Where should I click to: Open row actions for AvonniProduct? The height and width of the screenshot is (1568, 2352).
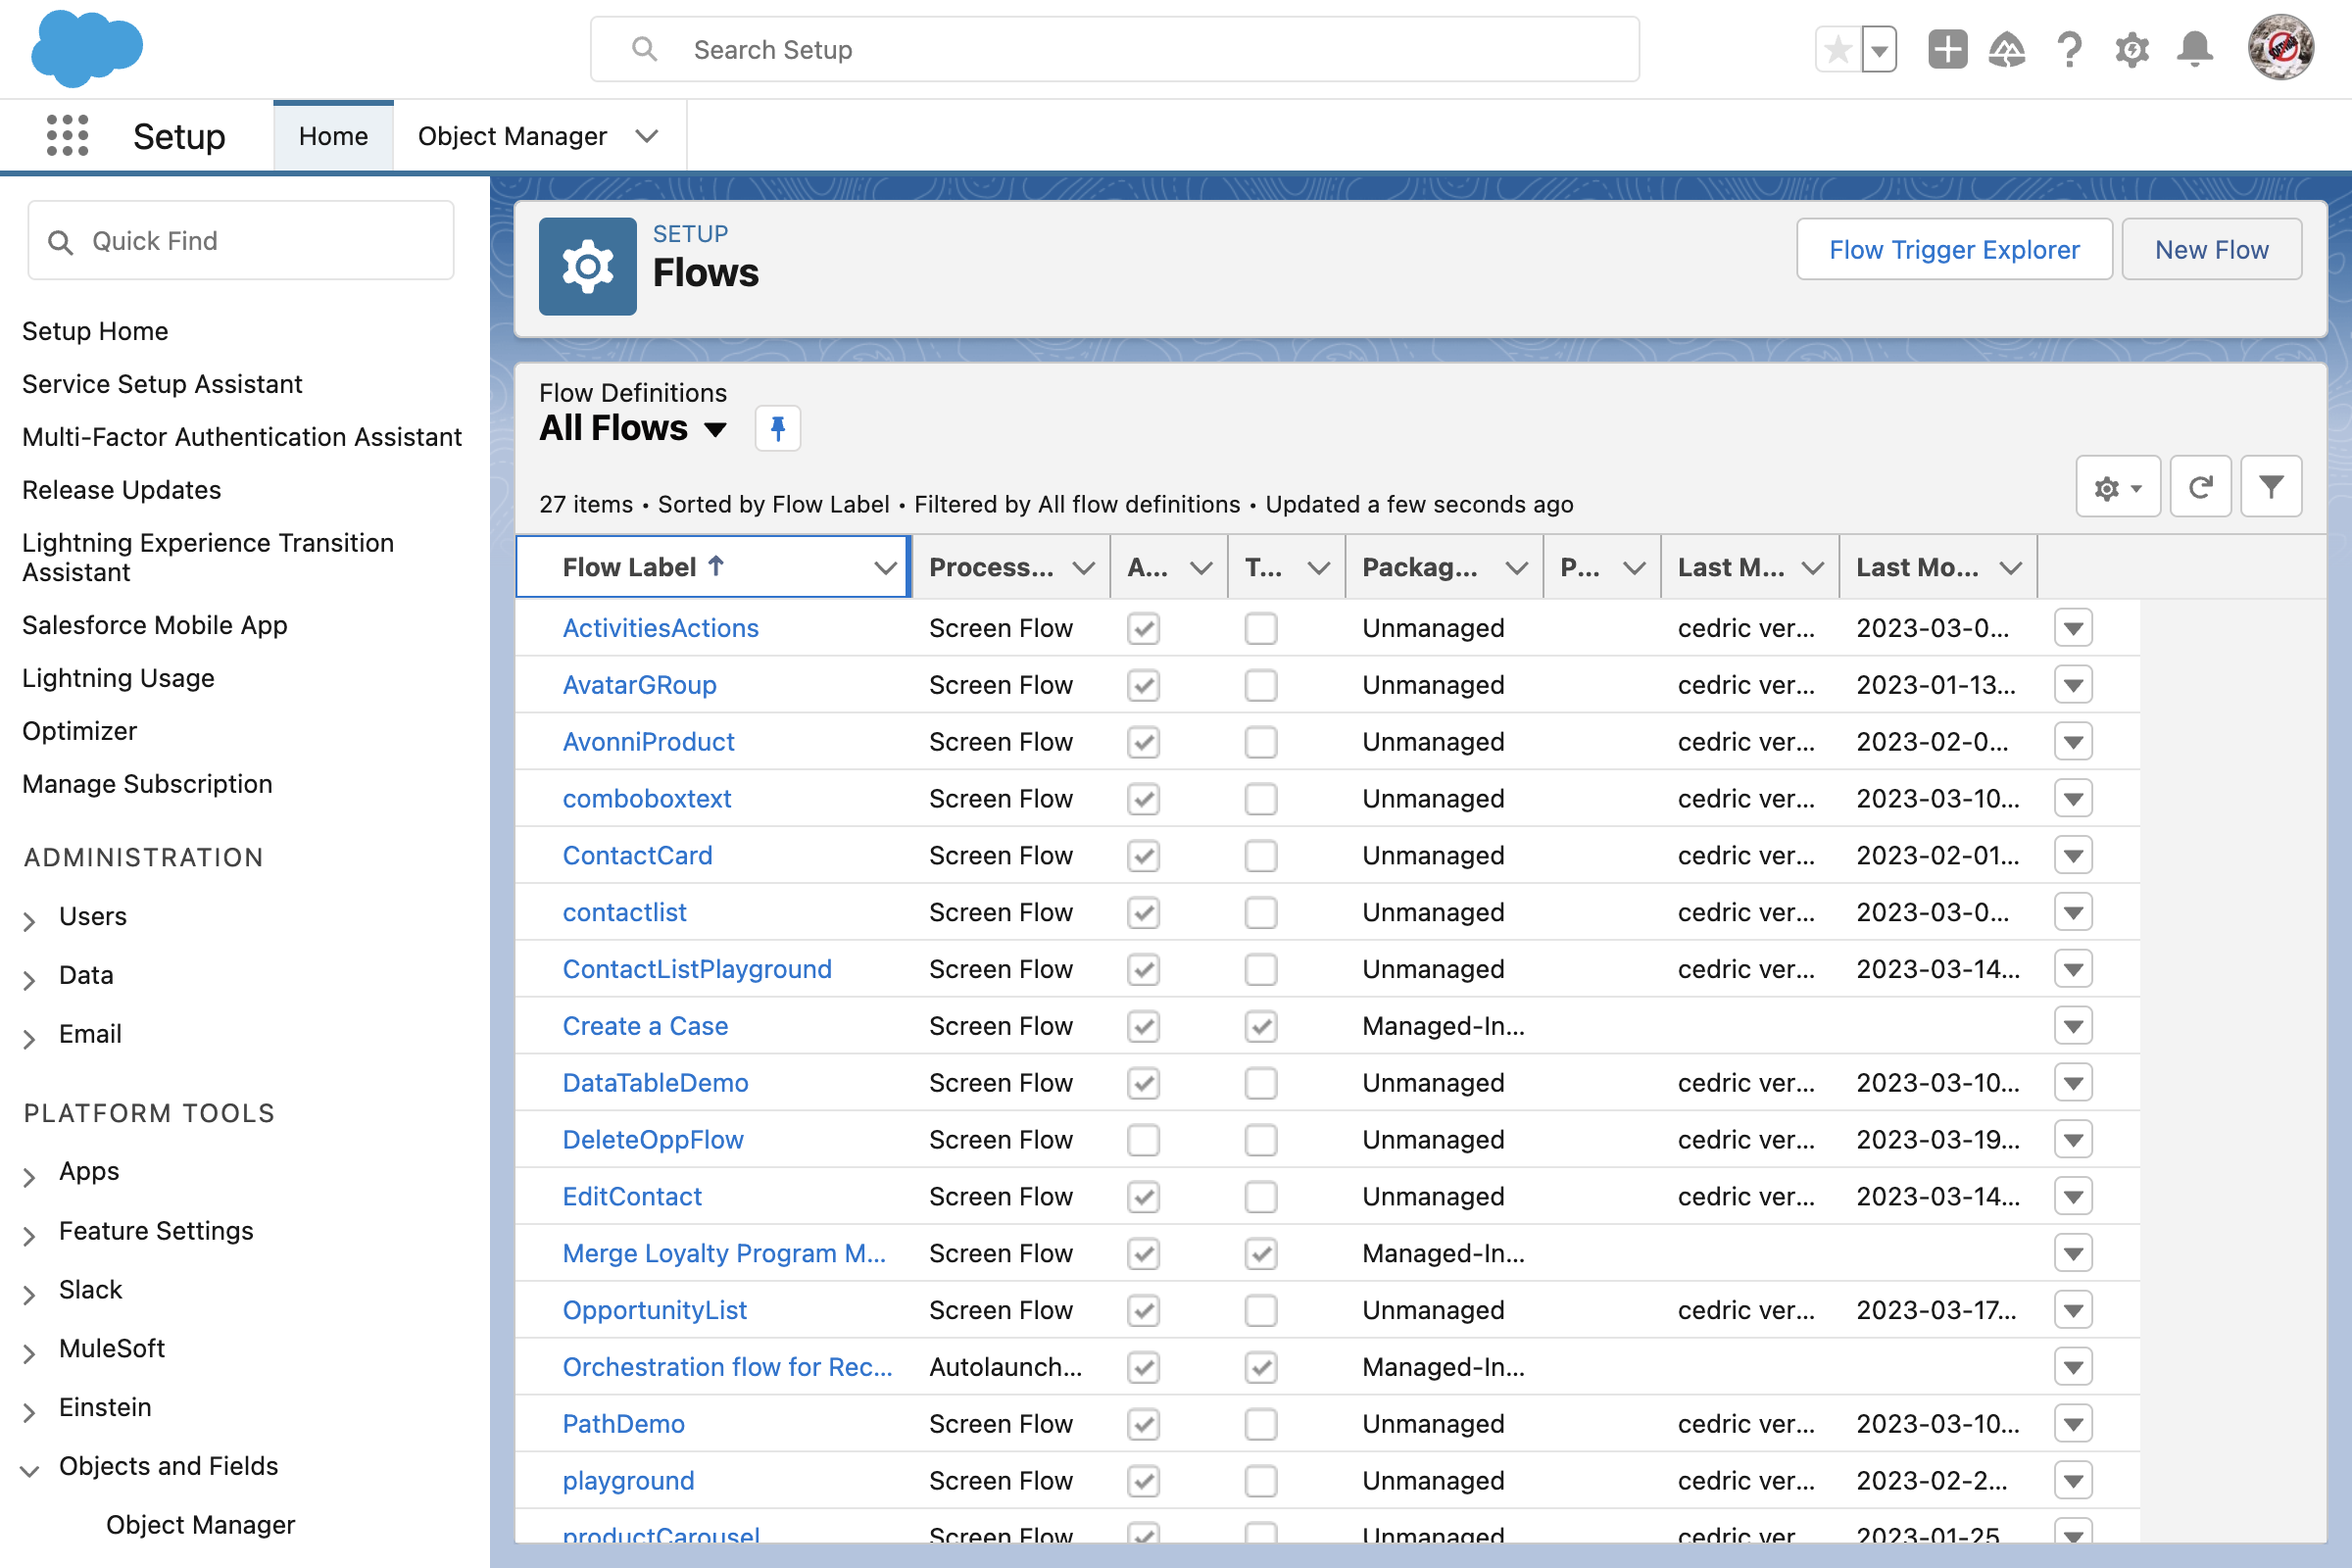[2073, 742]
